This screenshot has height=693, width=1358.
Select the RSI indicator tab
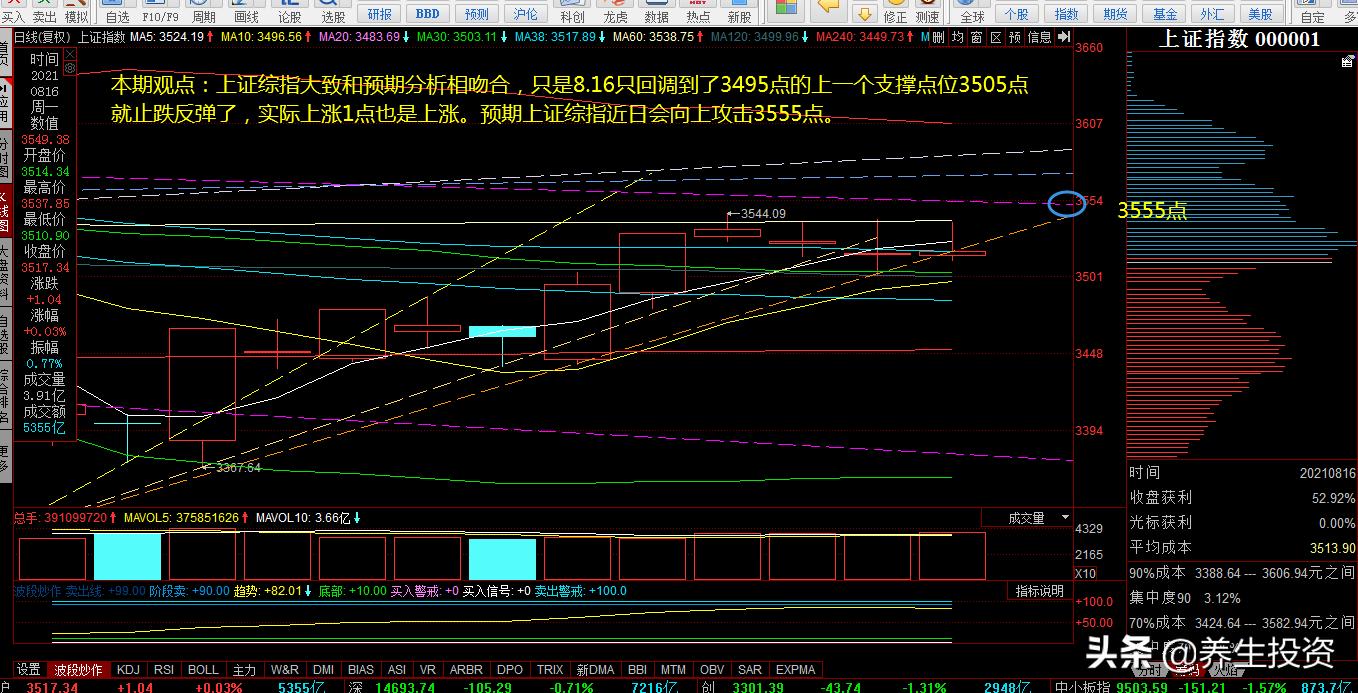pos(164,669)
